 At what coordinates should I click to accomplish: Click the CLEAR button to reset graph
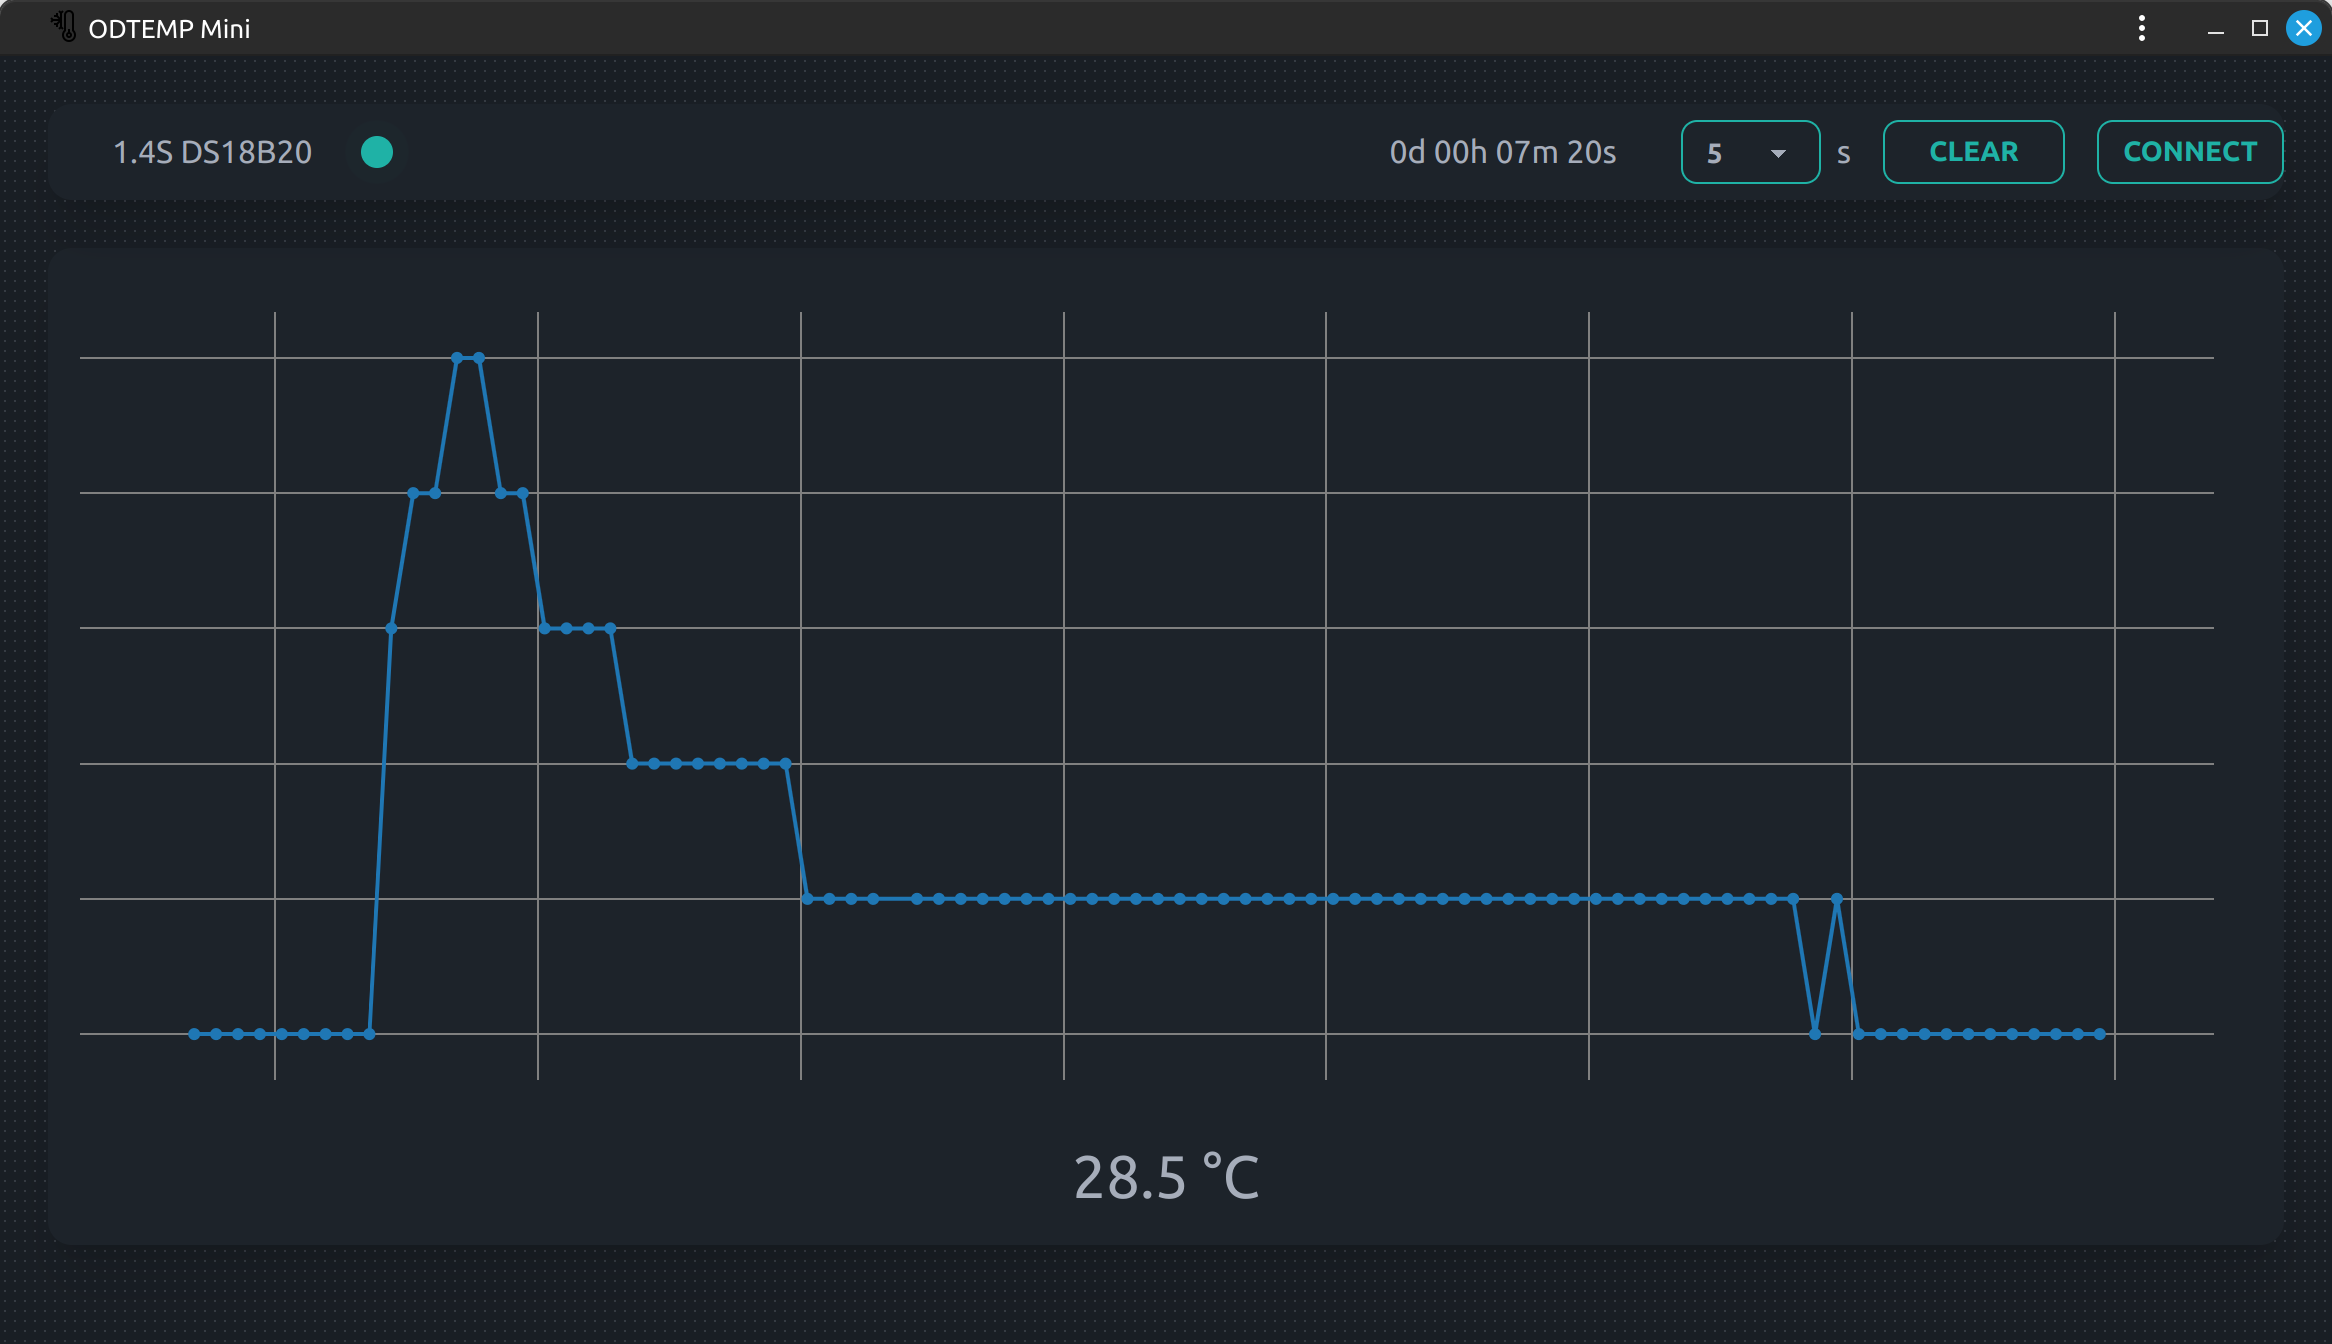point(1973,151)
